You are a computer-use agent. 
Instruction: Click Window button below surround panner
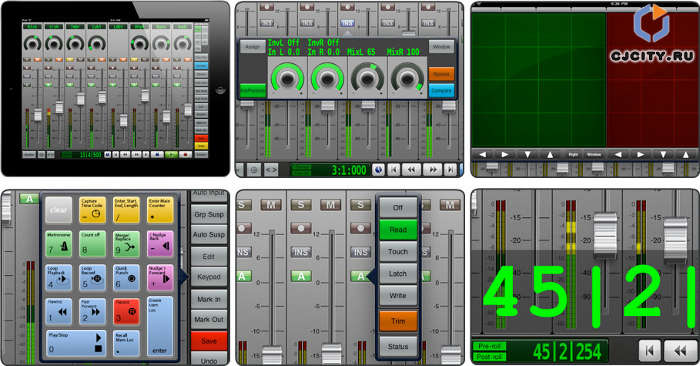pyautogui.click(x=594, y=154)
